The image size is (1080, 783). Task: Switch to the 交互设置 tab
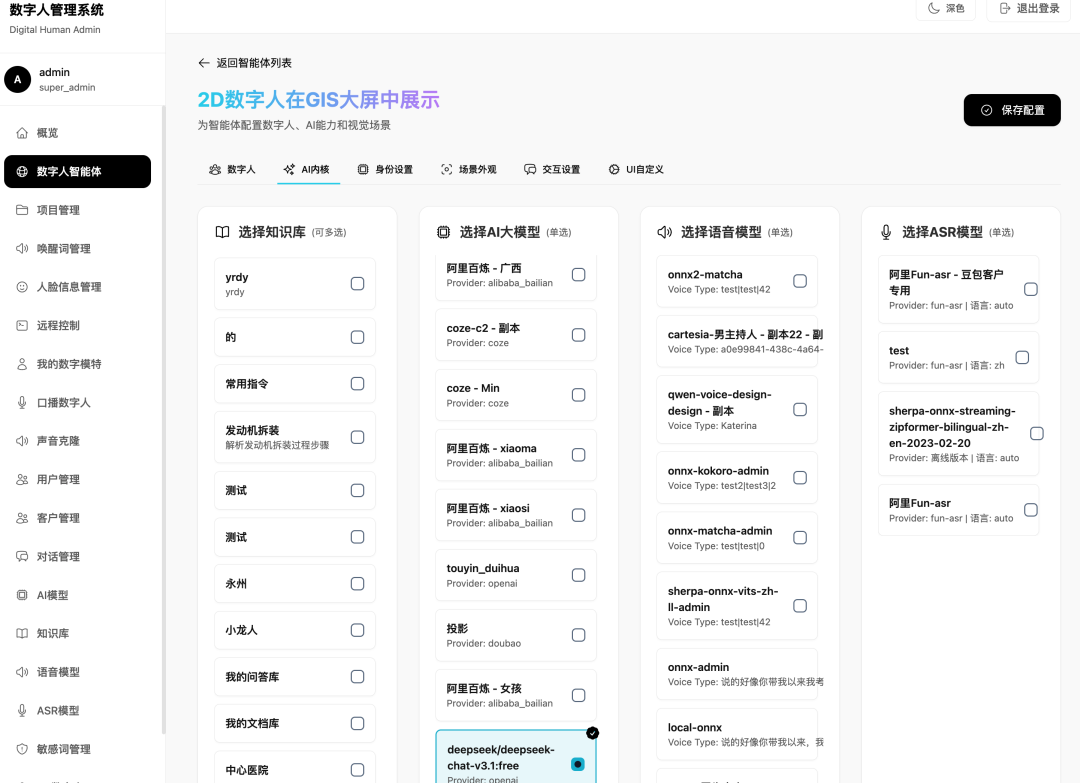point(552,169)
